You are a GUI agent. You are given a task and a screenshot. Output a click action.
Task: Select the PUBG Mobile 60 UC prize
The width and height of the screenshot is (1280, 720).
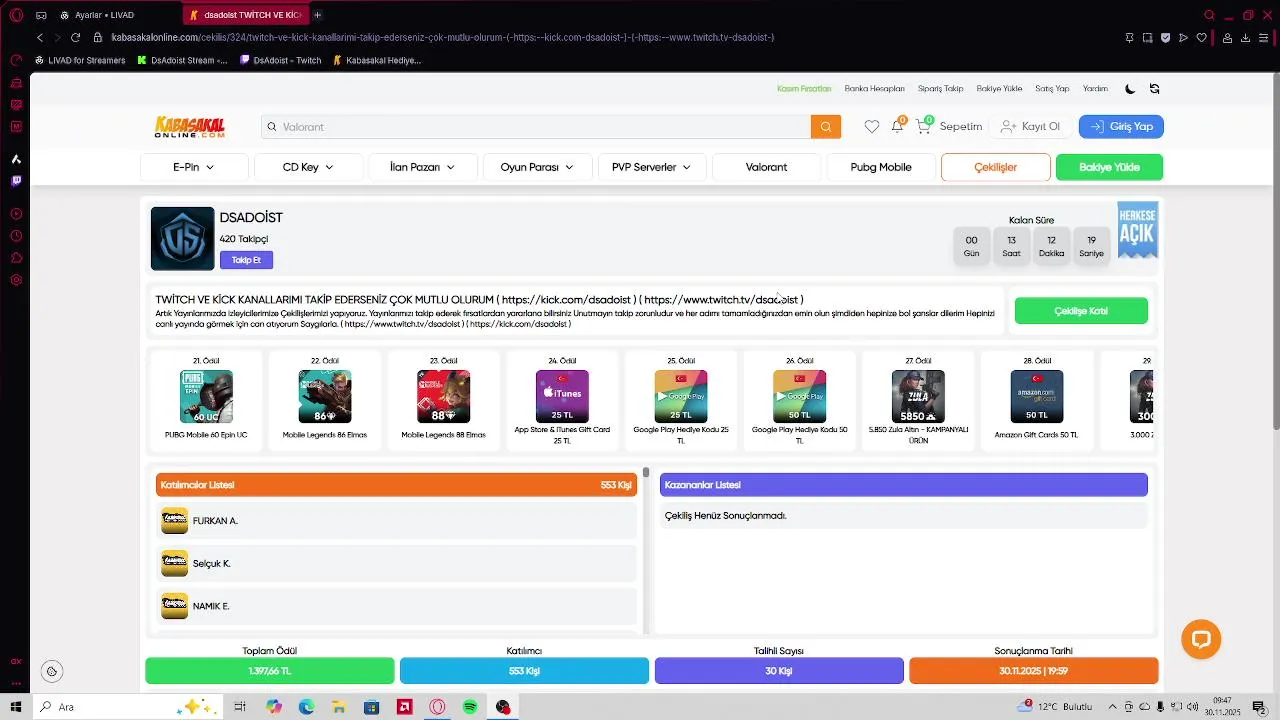tap(206, 400)
